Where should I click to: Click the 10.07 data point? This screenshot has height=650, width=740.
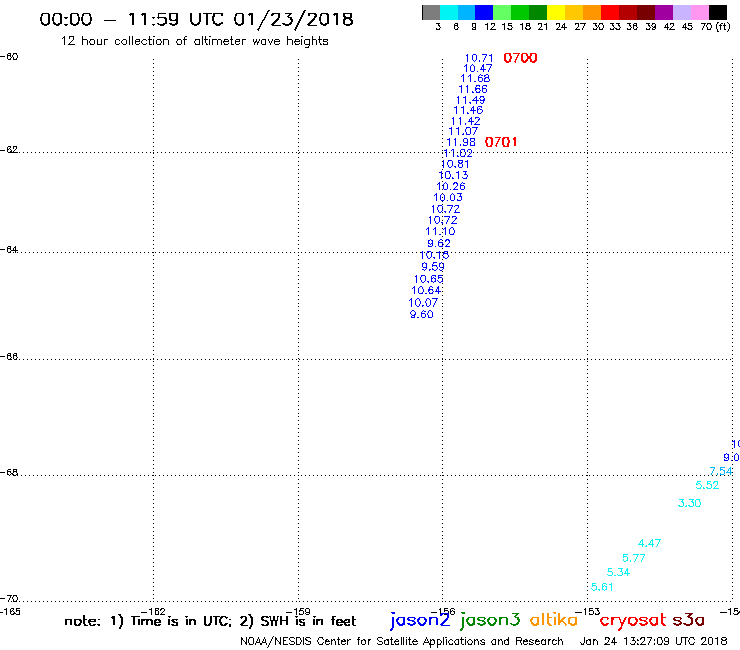coord(423,303)
